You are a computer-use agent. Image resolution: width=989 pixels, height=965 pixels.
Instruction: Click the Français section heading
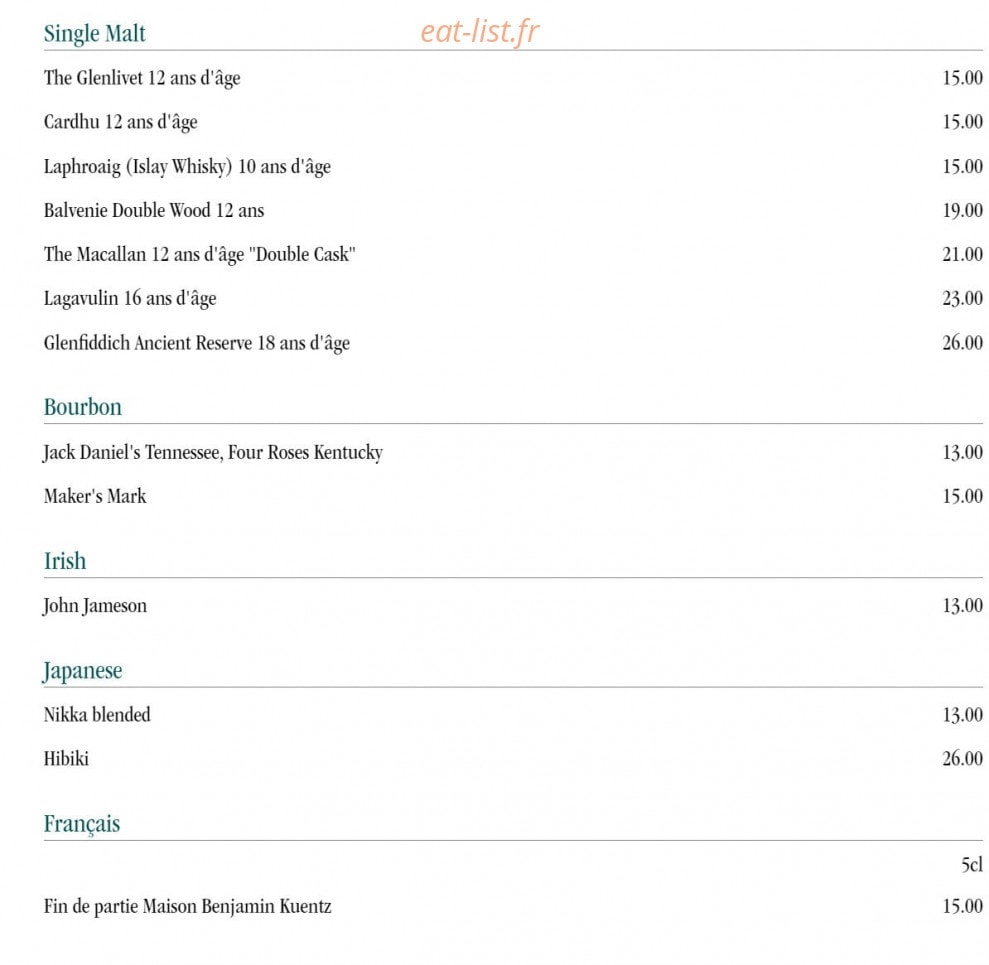(x=82, y=824)
